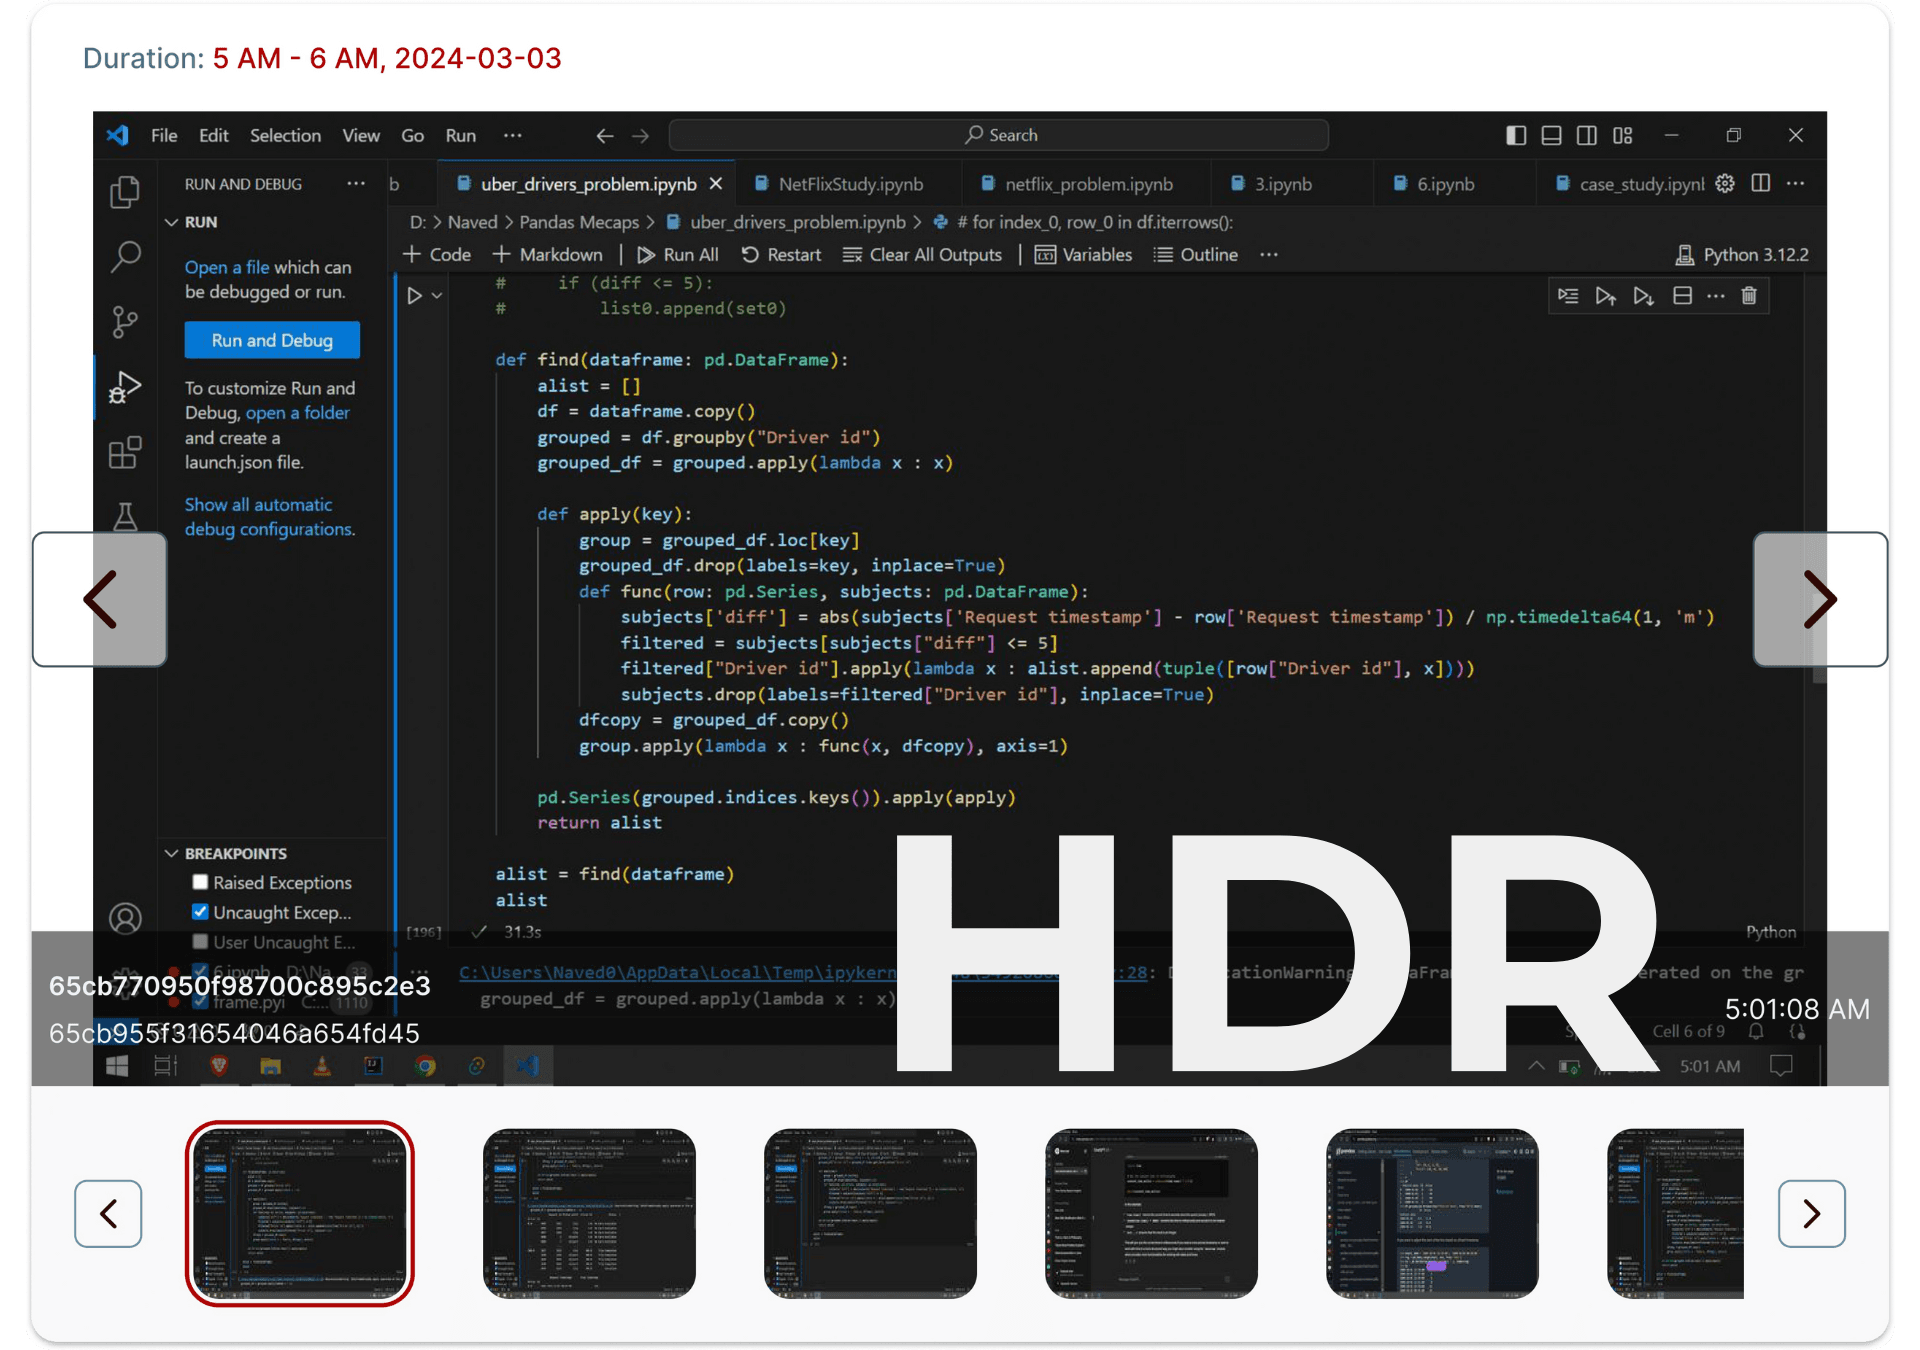
Task: Open run cell options dropdown arrow
Action: click(437, 296)
